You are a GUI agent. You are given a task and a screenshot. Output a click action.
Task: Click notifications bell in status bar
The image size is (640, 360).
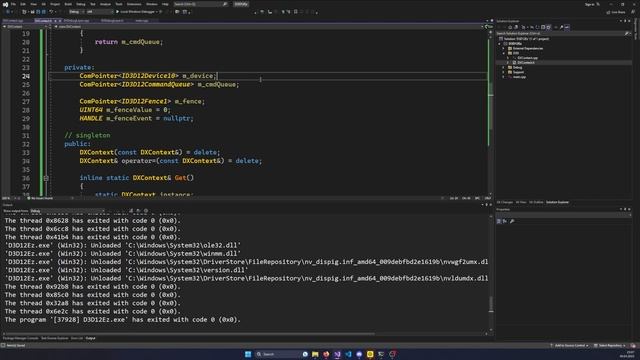pos(633,345)
